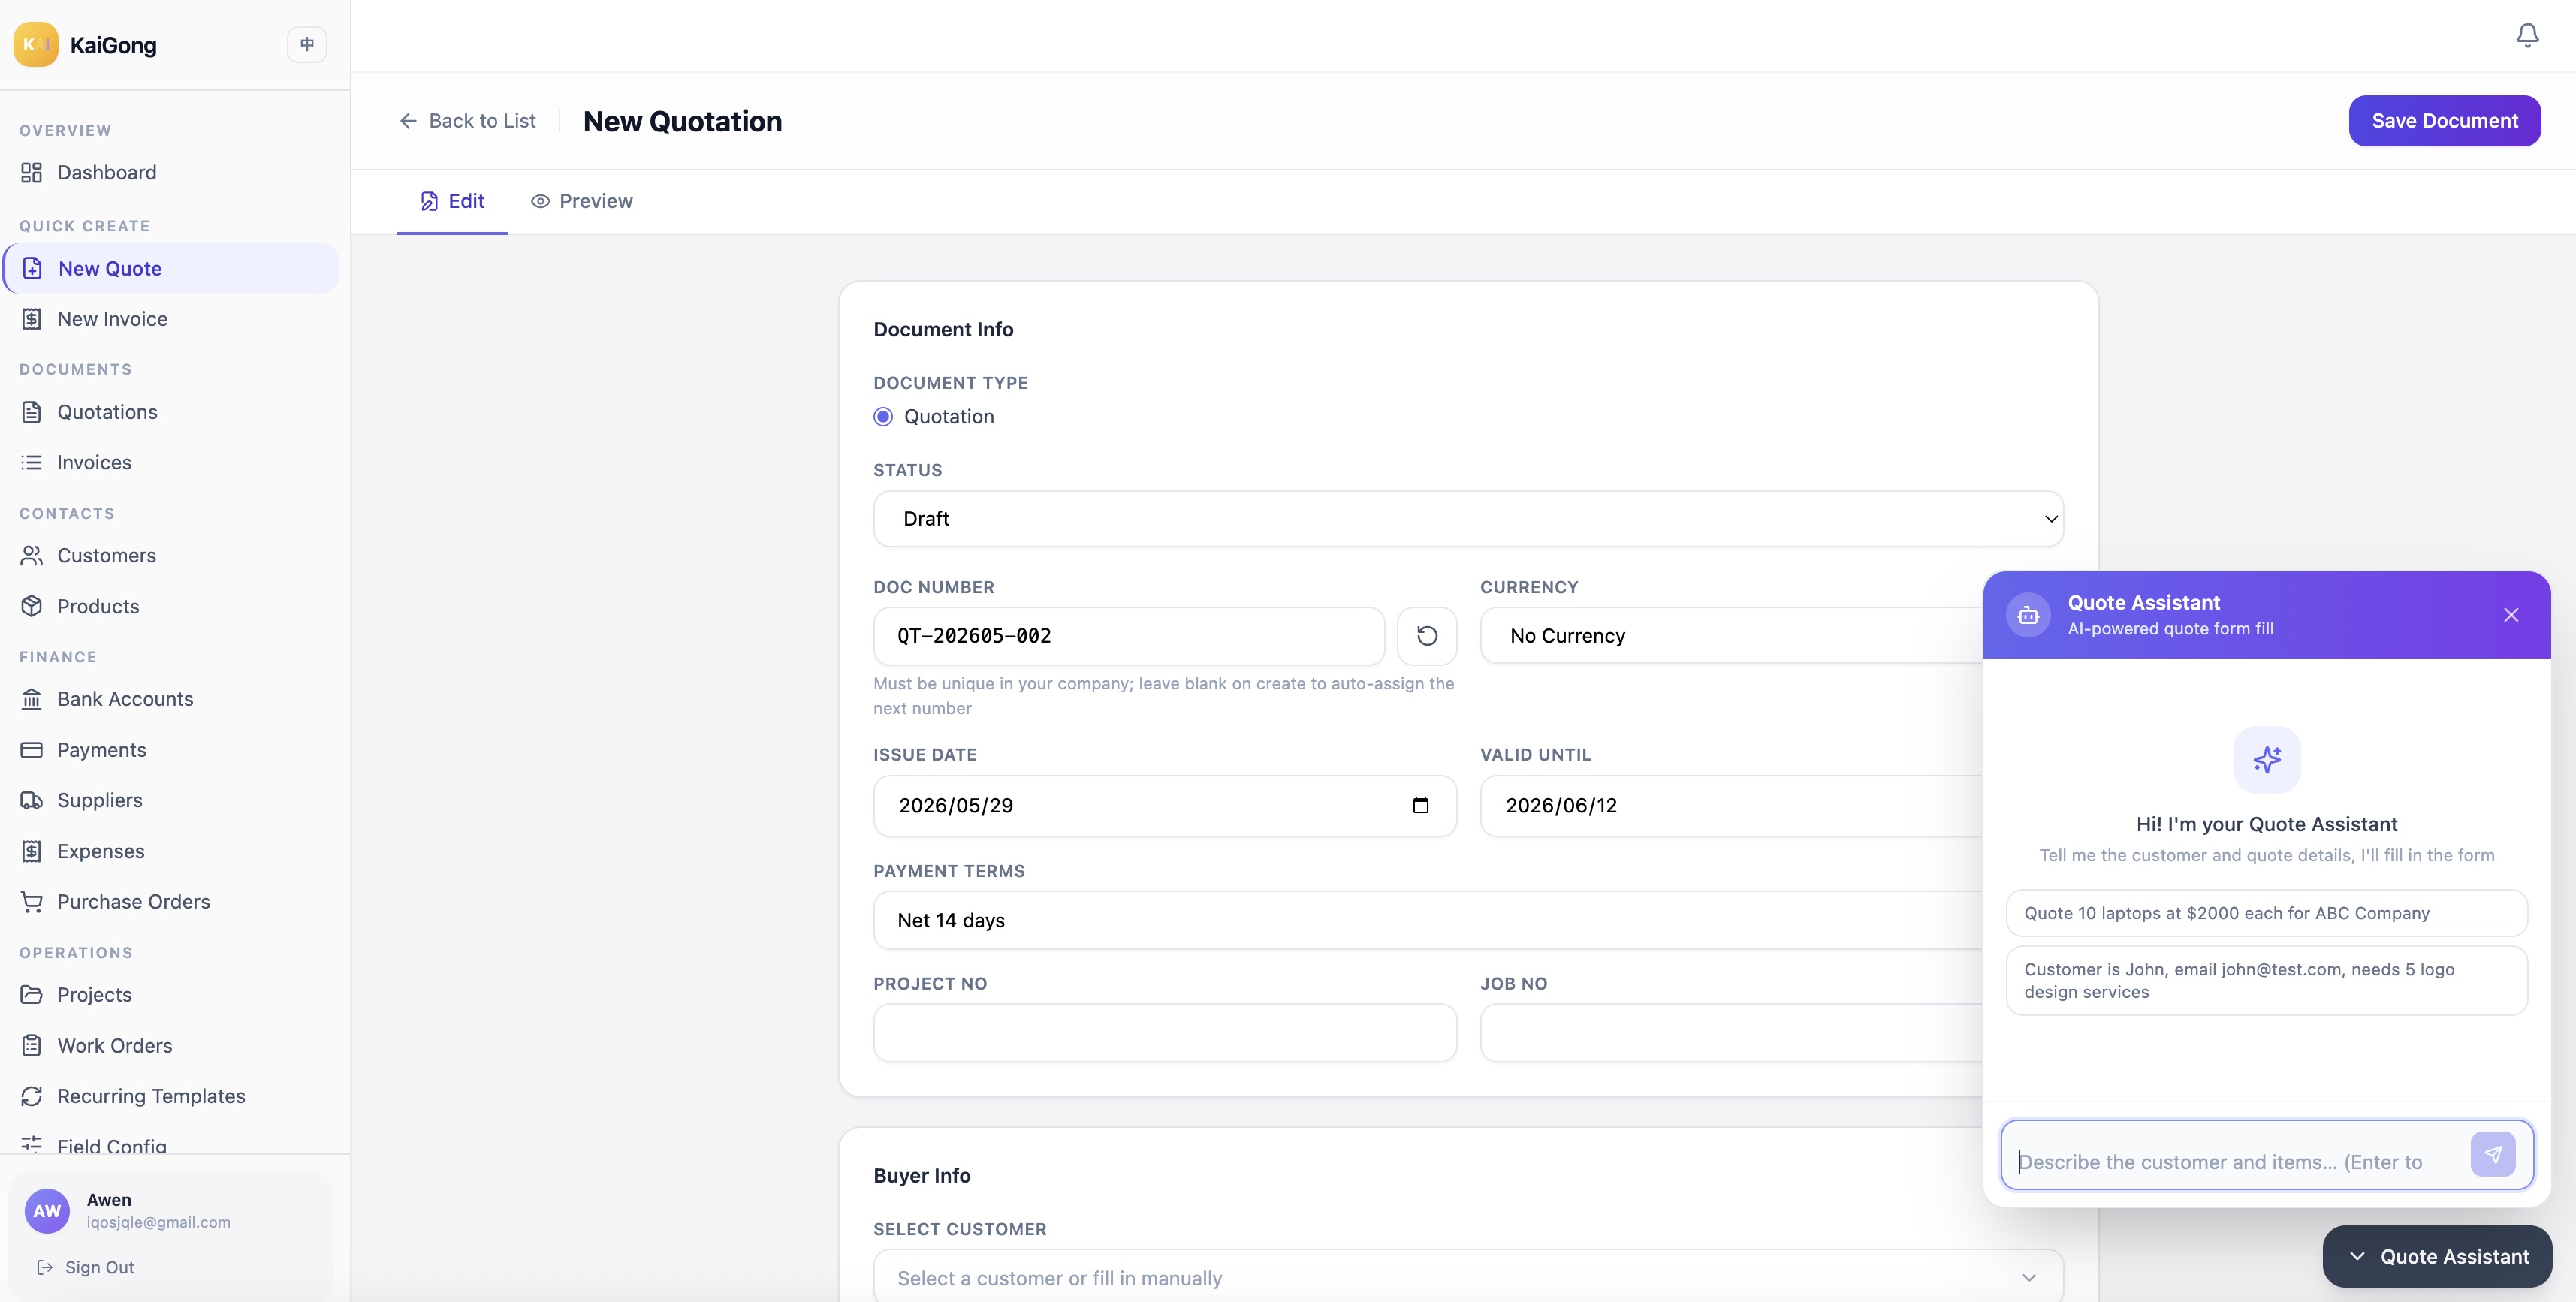The width and height of the screenshot is (2576, 1302).
Task: Select the Quotation radio button
Action: pos(883,417)
